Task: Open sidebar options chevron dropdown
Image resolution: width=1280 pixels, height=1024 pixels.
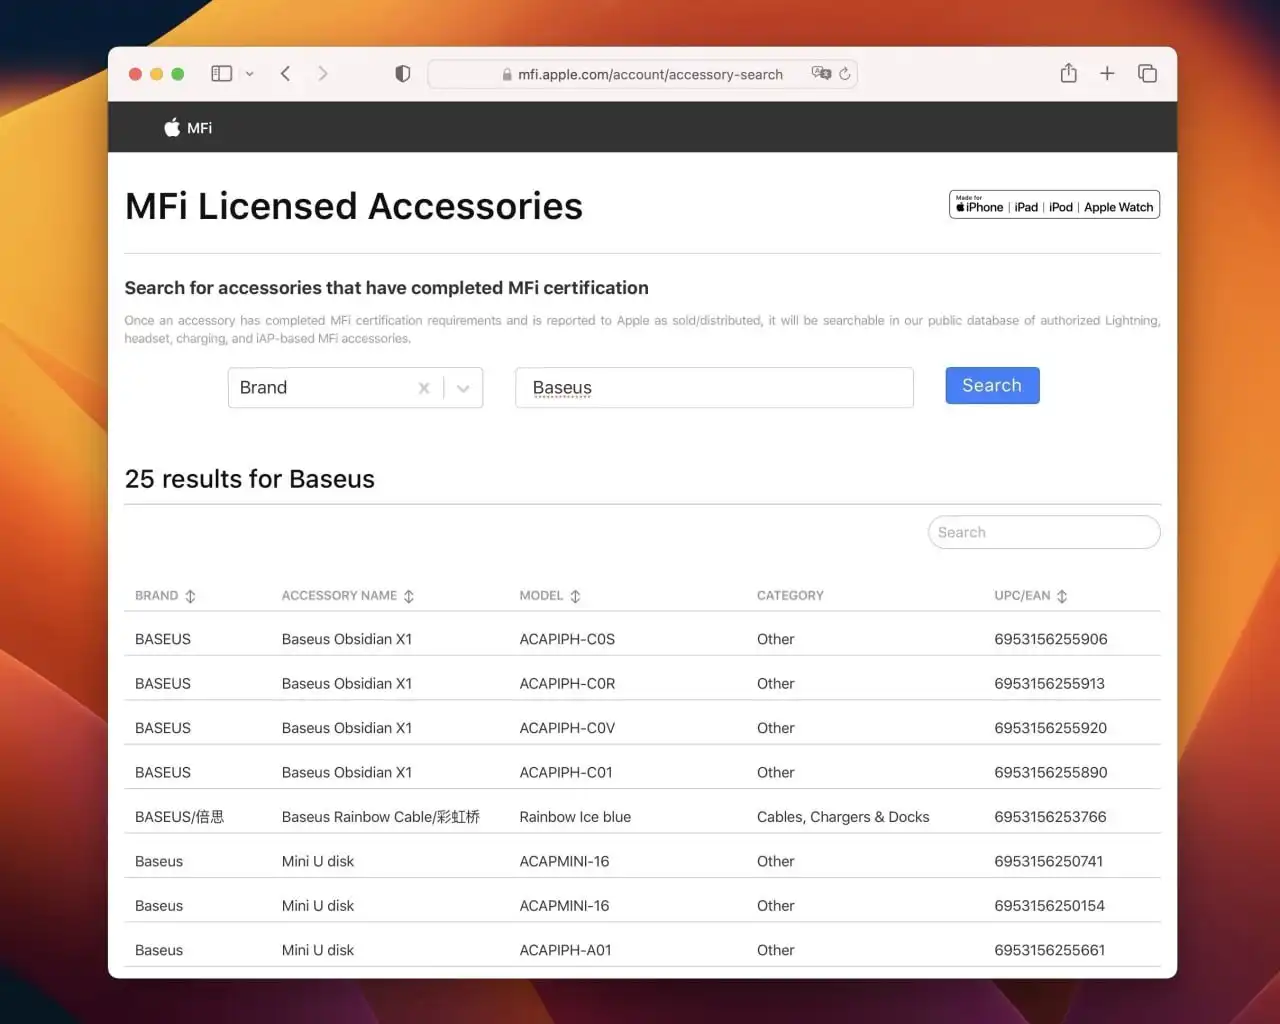Action: point(250,74)
